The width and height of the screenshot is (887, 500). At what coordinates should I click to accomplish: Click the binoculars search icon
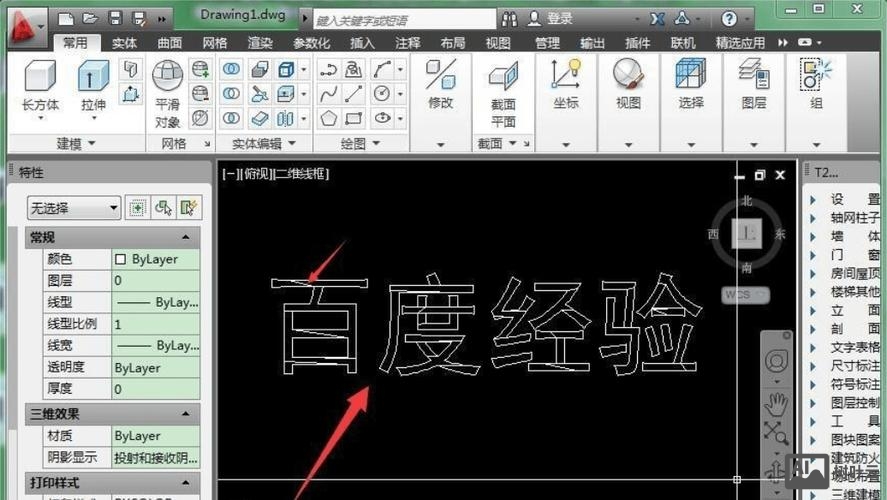pyautogui.click(x=509, y=19)
